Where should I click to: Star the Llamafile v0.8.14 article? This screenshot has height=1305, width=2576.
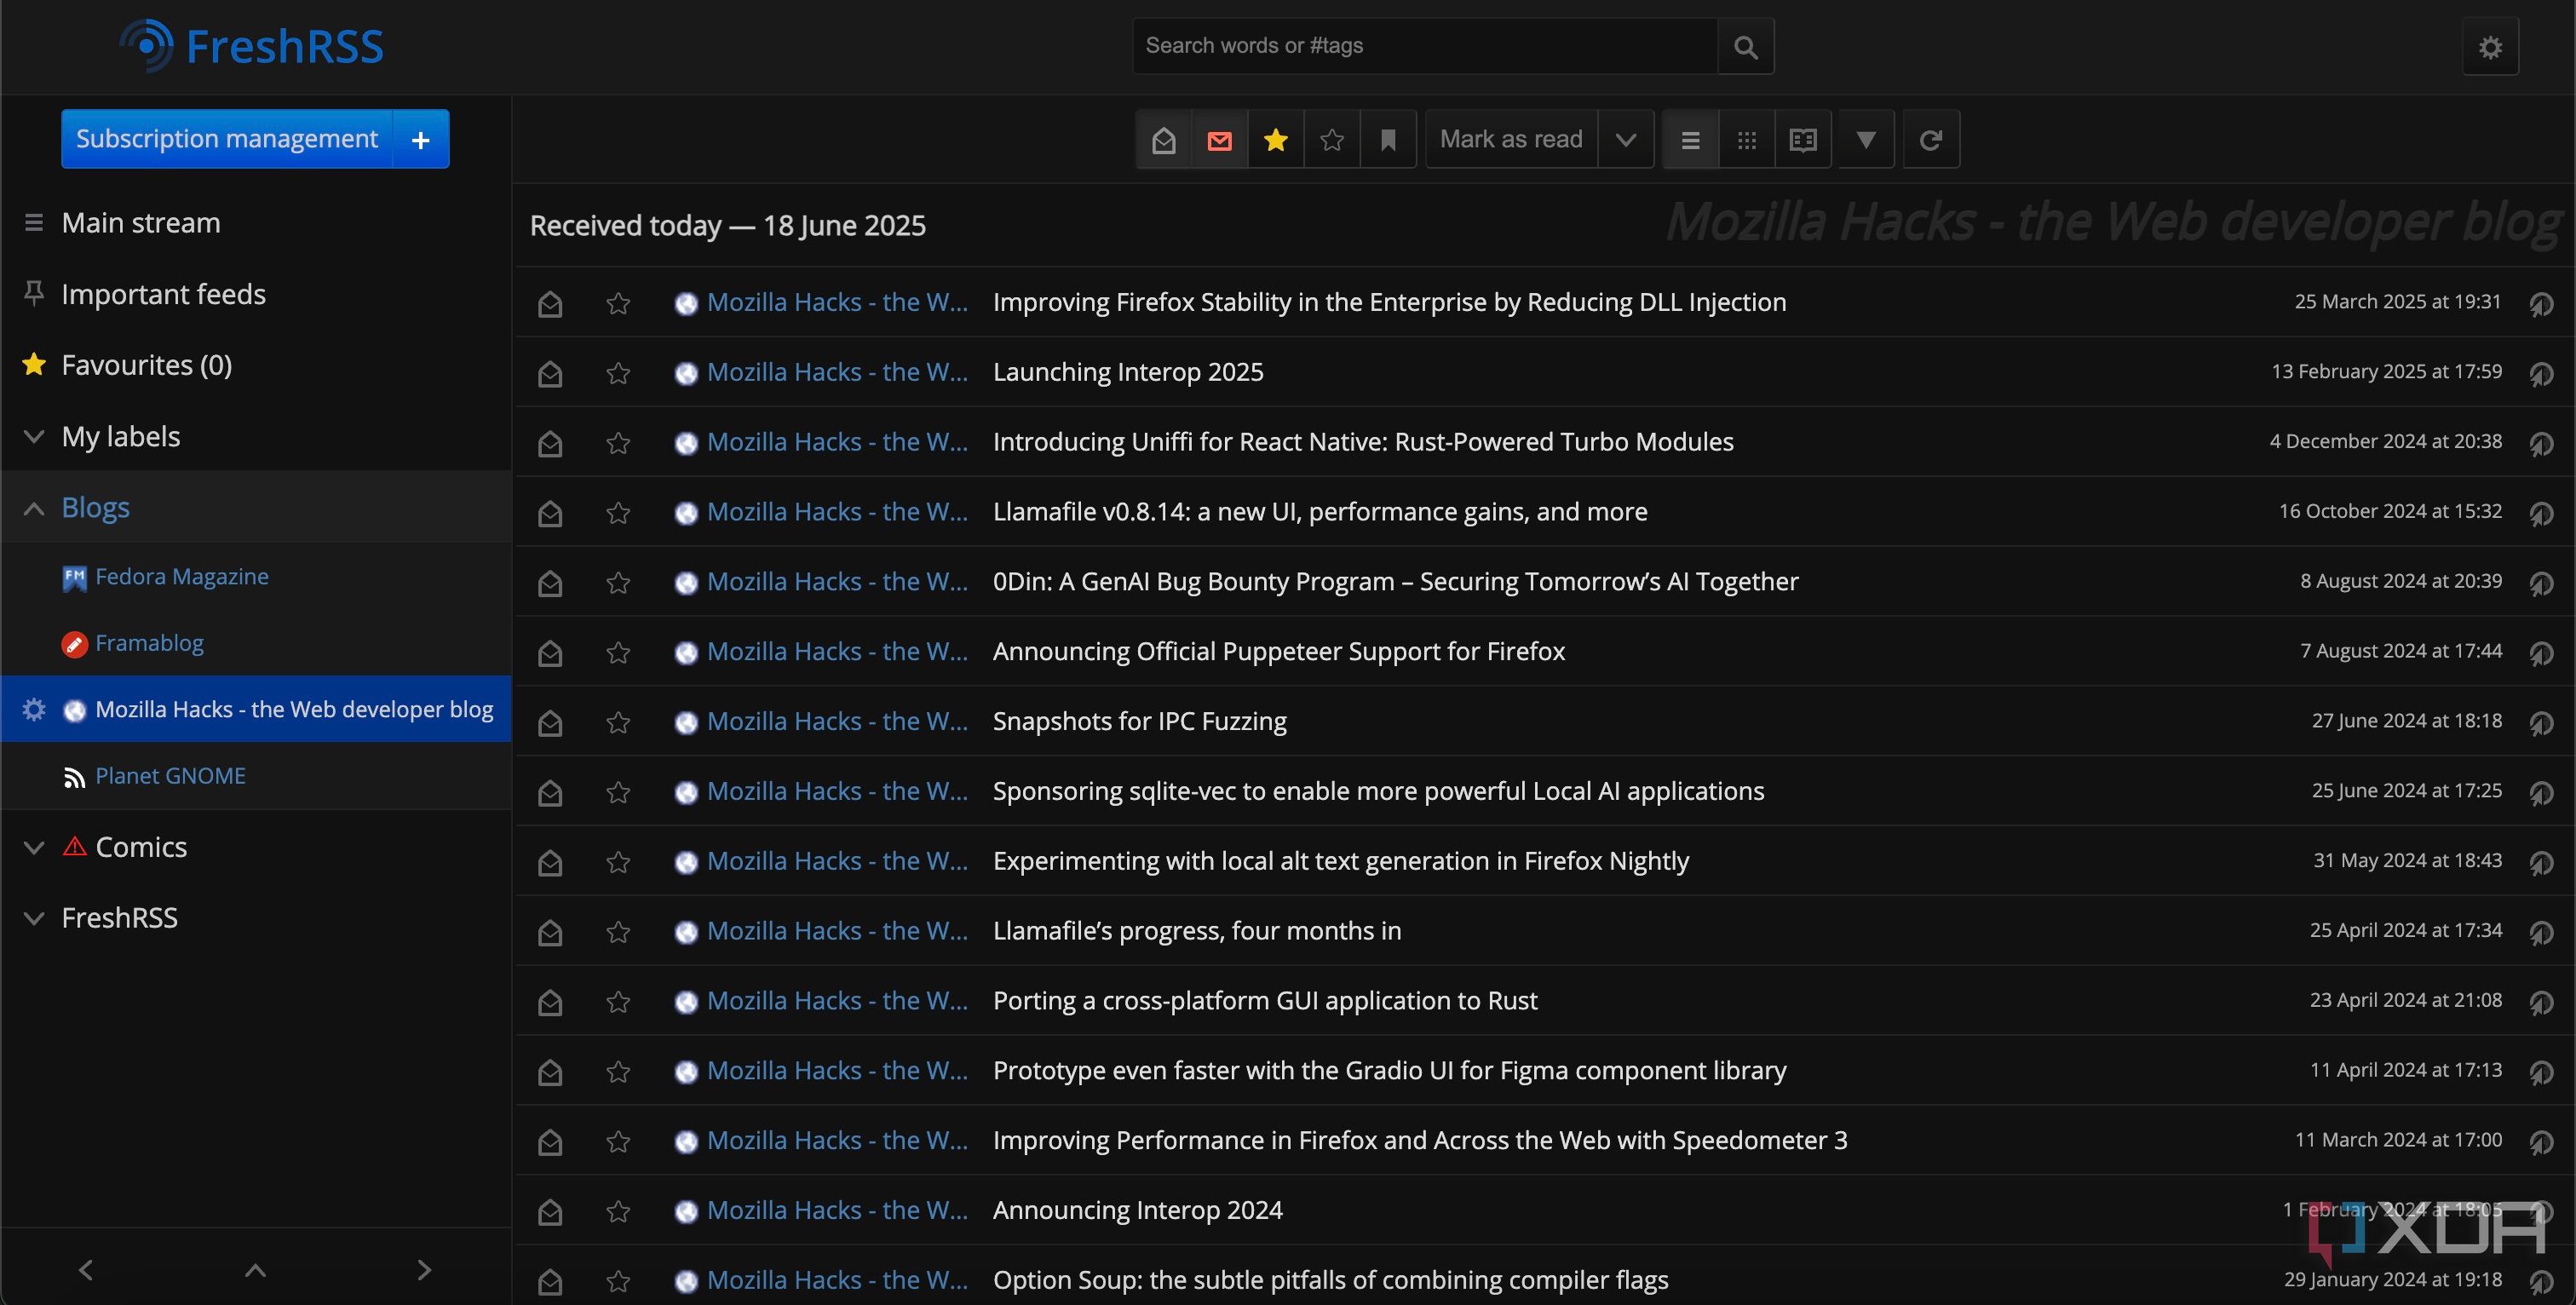(618, 513)
